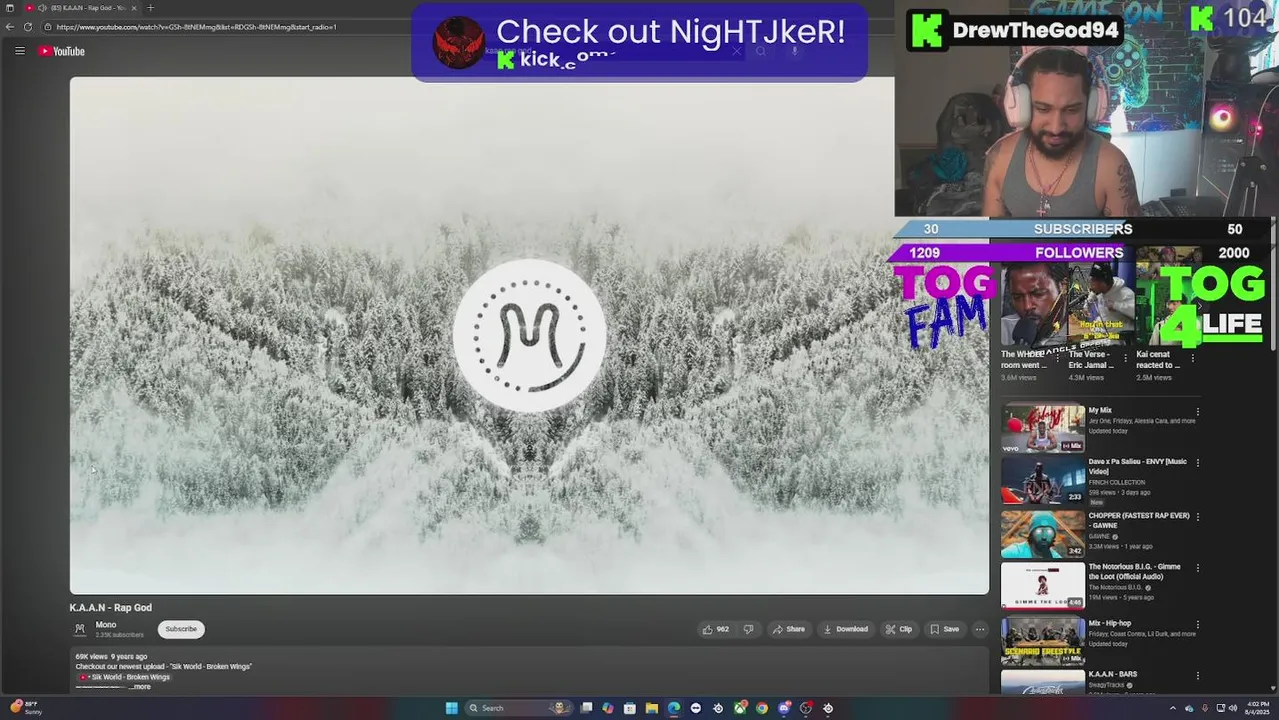Image resolution: width=1279 pixels, height=720 pixels.
Task: Open Google Chrome from the taskbar
Action: tap(762, 708)
